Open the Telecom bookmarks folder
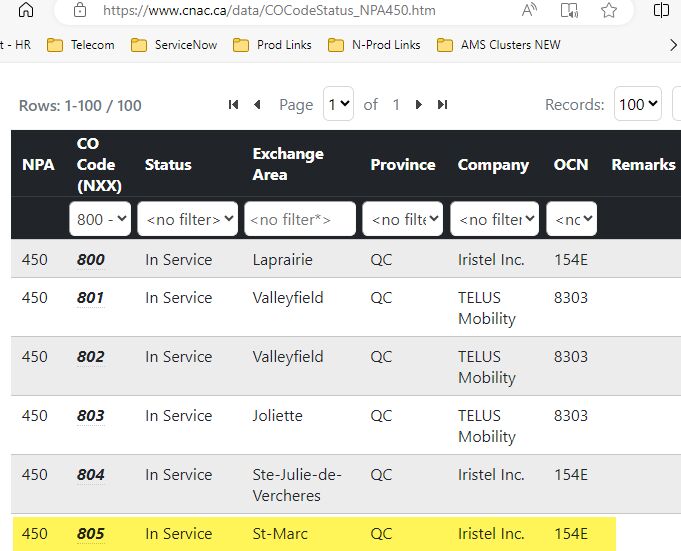681x551 pixels. [81, 45]
